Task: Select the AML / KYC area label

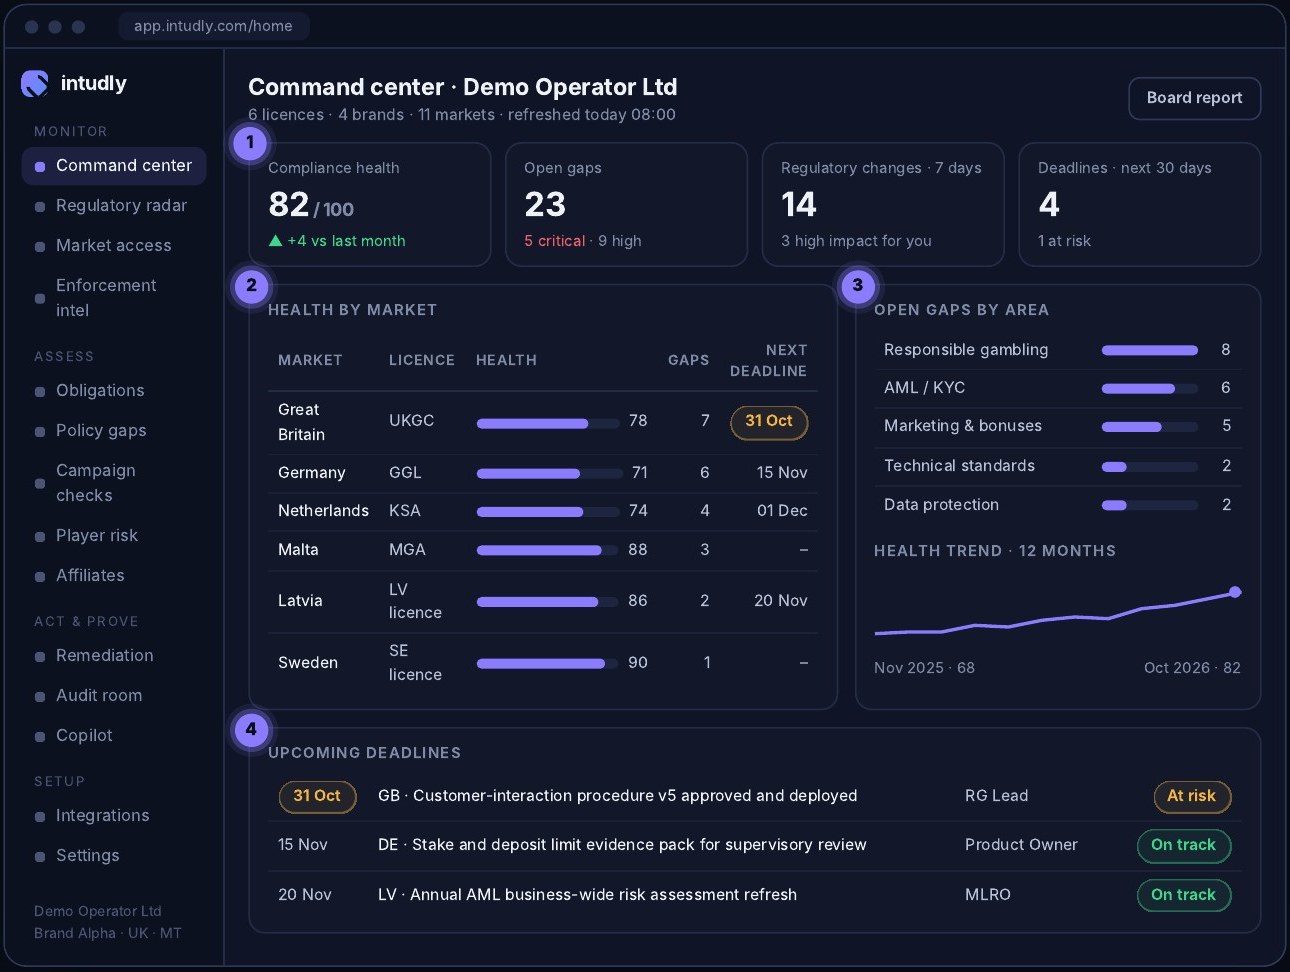Action: [x=924, y=388]
